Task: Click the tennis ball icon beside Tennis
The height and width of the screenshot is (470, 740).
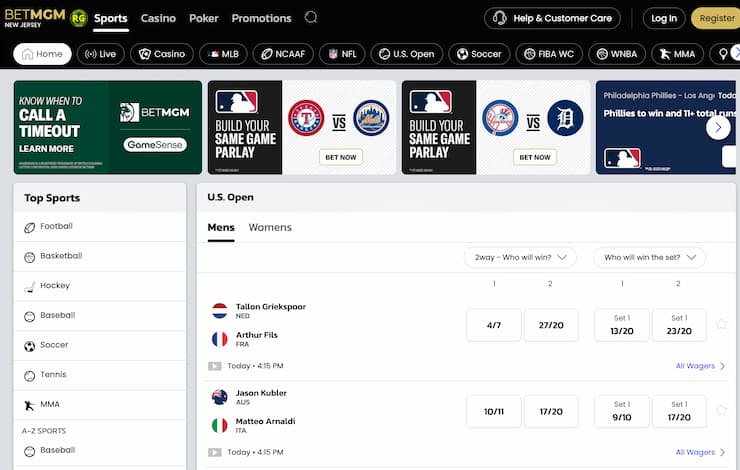Action: click(29, 376)
